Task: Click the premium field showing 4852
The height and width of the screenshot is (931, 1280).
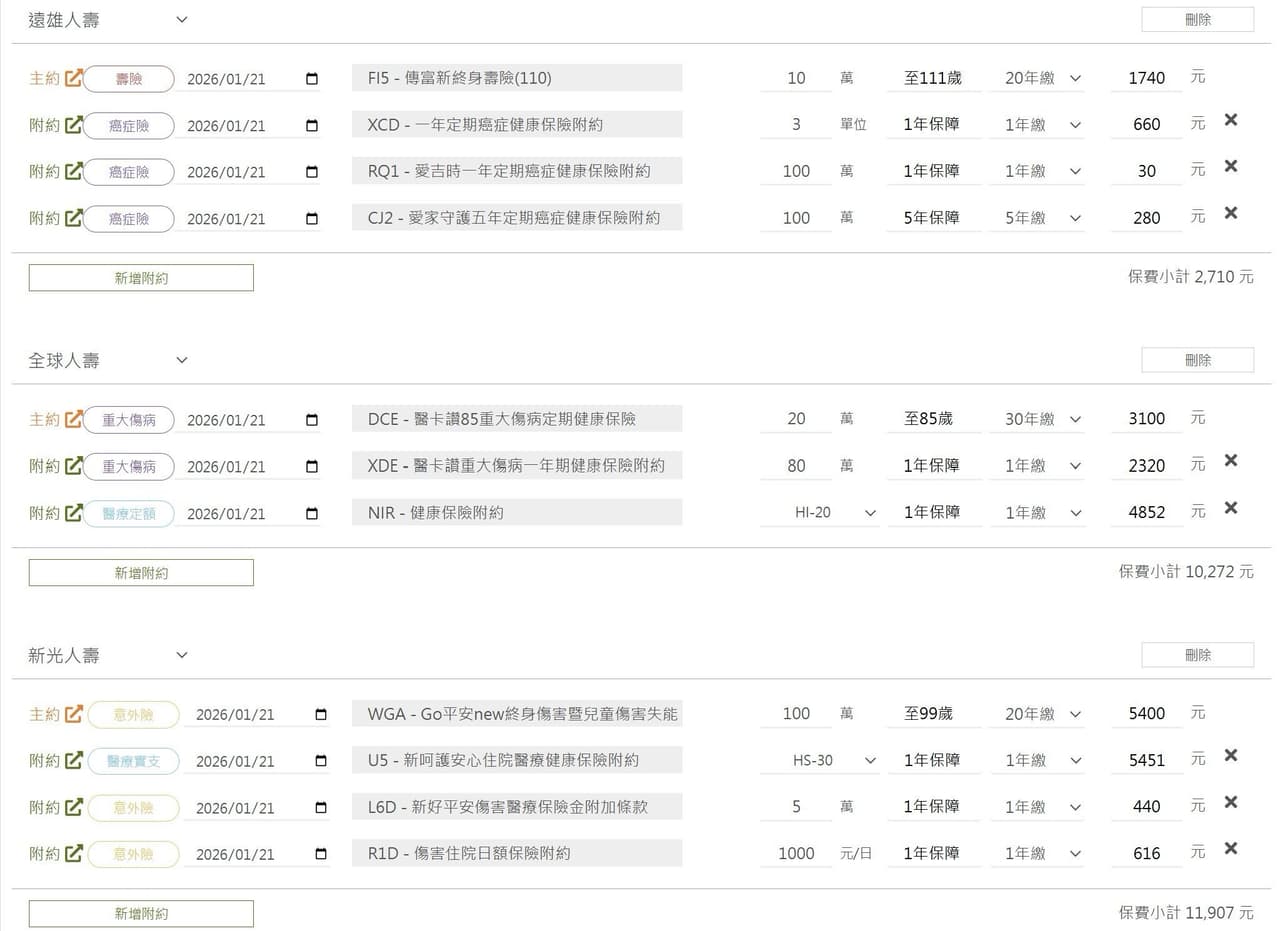Action: click(x=1147, y=513)
